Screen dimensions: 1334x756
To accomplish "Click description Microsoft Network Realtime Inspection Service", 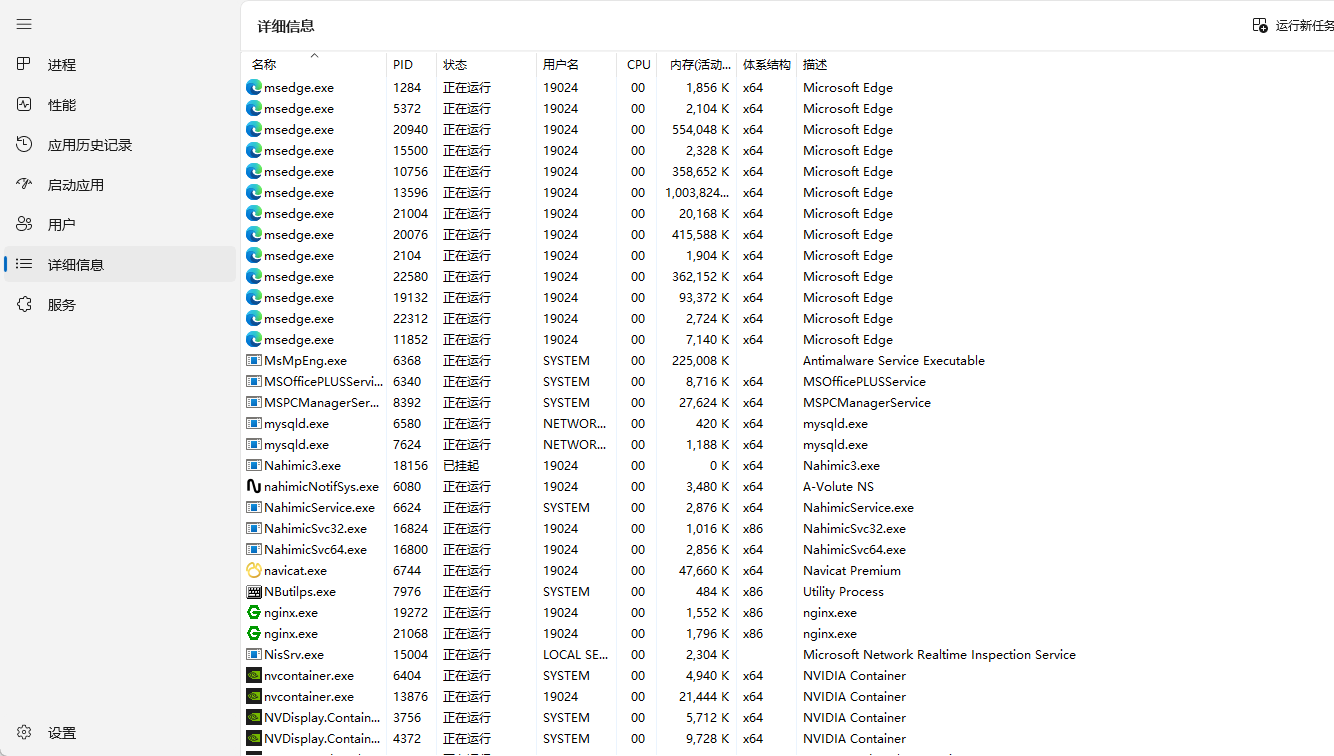I will (939, 654).
